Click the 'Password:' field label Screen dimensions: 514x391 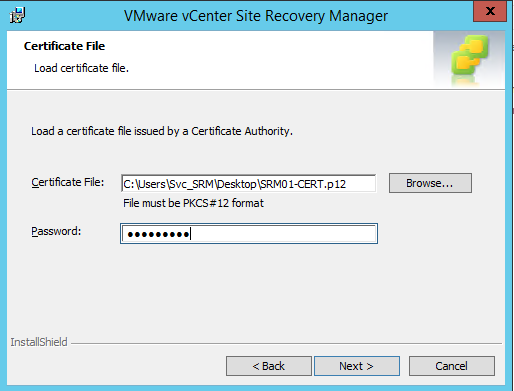(x=56, y=231)
